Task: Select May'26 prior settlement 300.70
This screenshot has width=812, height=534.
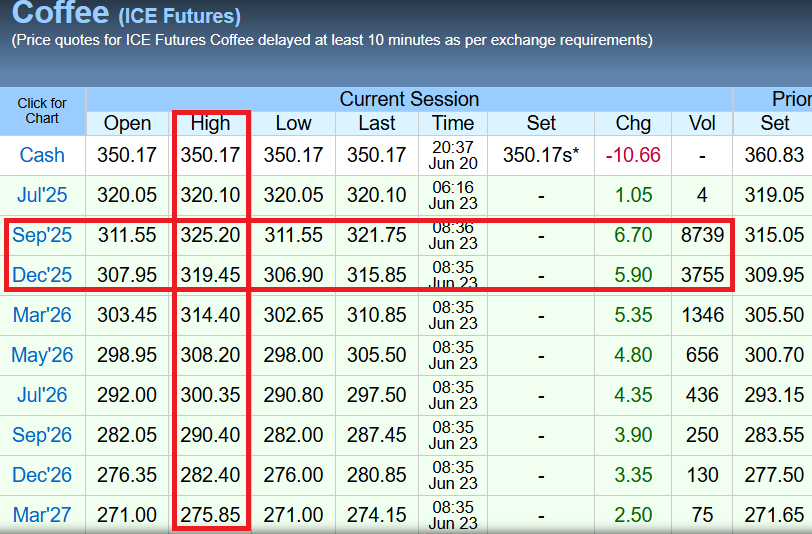Action: click(x=775, y=355)
